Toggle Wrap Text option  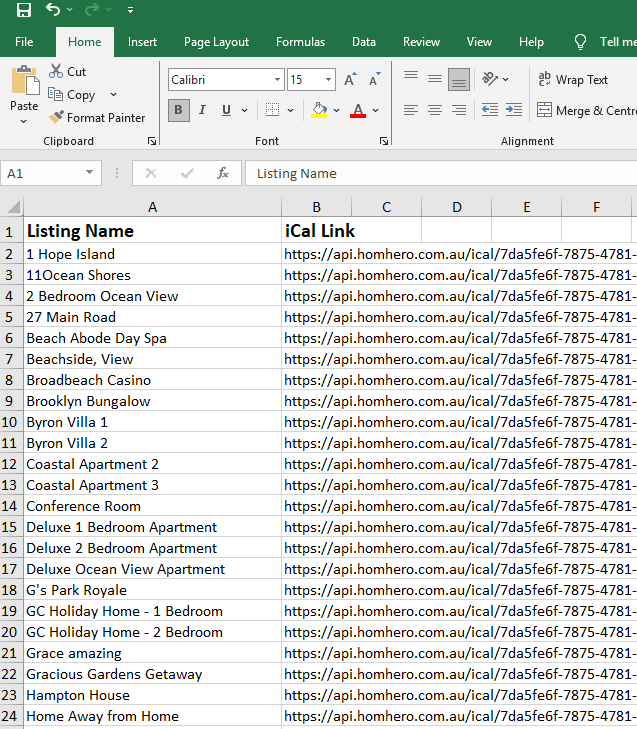click(574, 80)
